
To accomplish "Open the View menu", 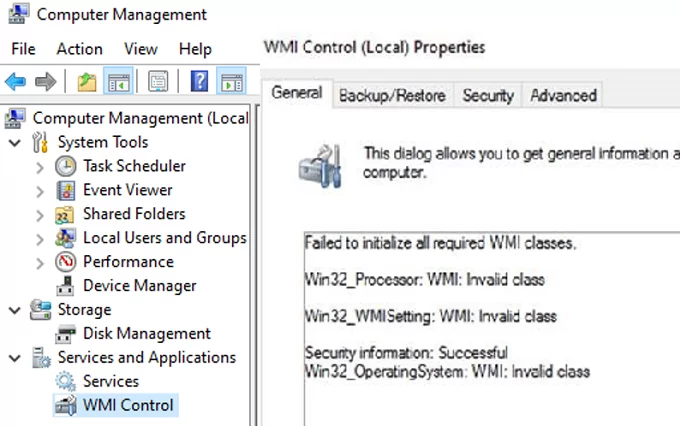I will tap(141, 49).
